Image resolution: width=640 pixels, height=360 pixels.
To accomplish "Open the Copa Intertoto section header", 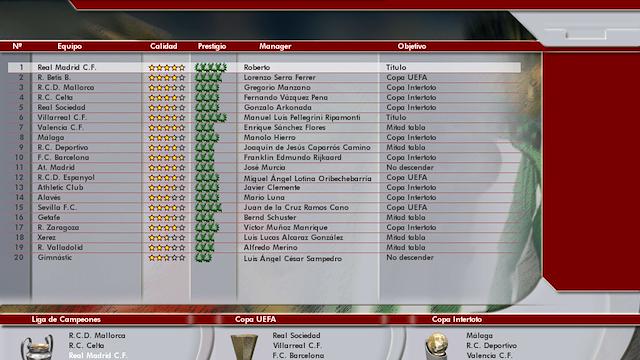I will click(x=457, y=319).
